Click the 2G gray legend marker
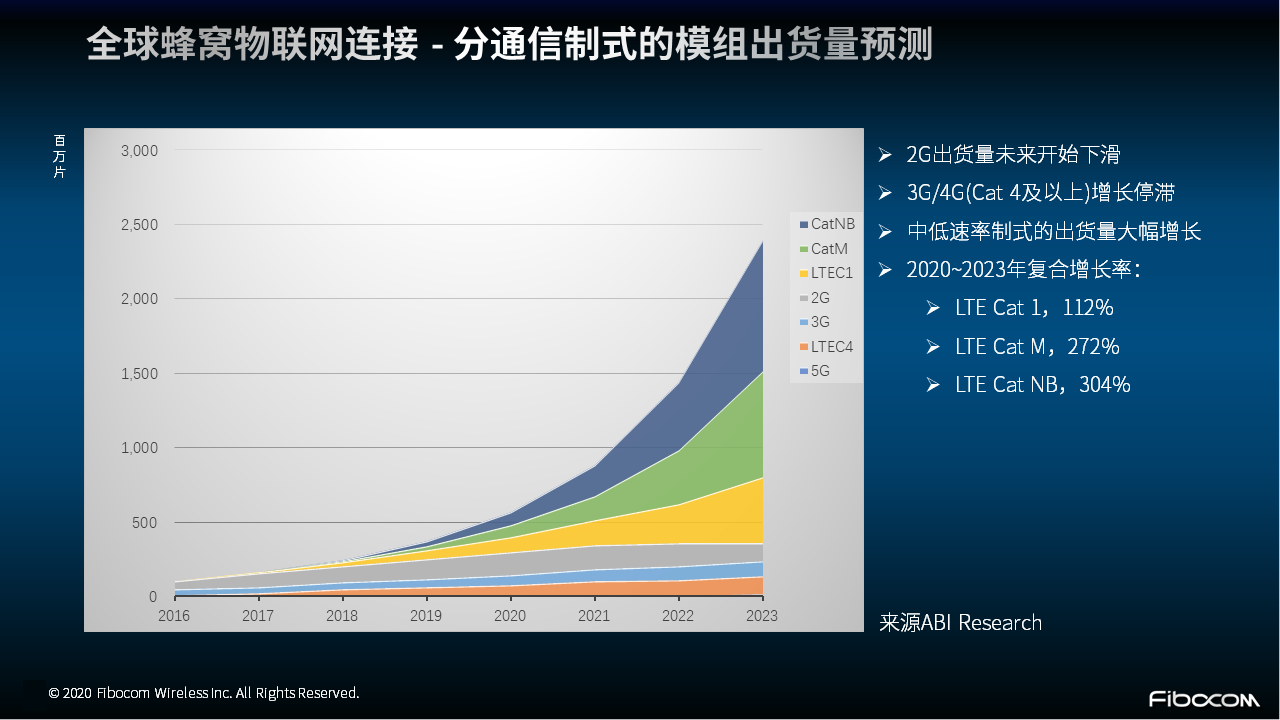The width and height of the screenshot is (1280, 720). (803, 298)
